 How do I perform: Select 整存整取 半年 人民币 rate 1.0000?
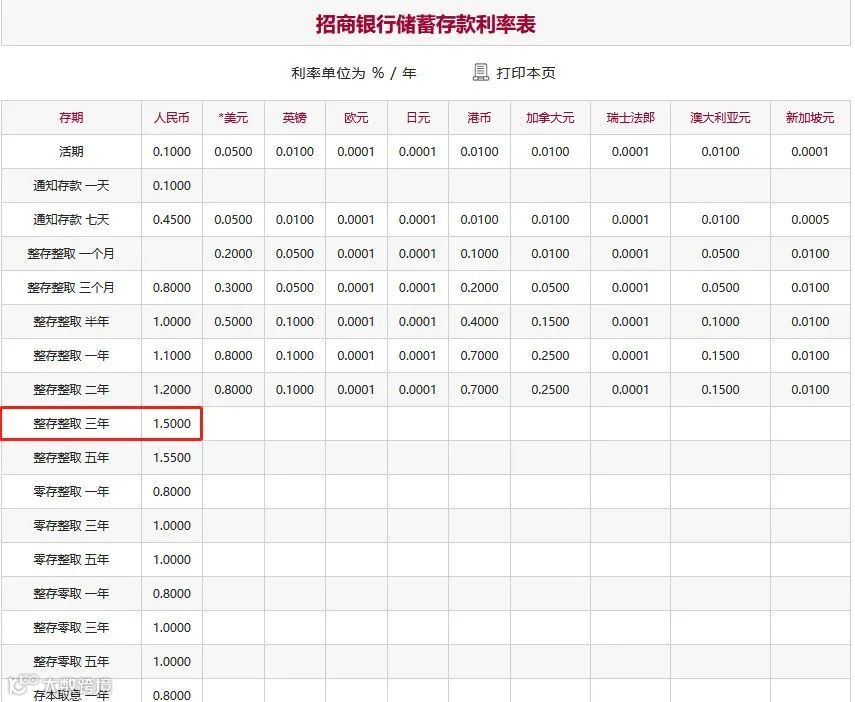pos(172,321)
